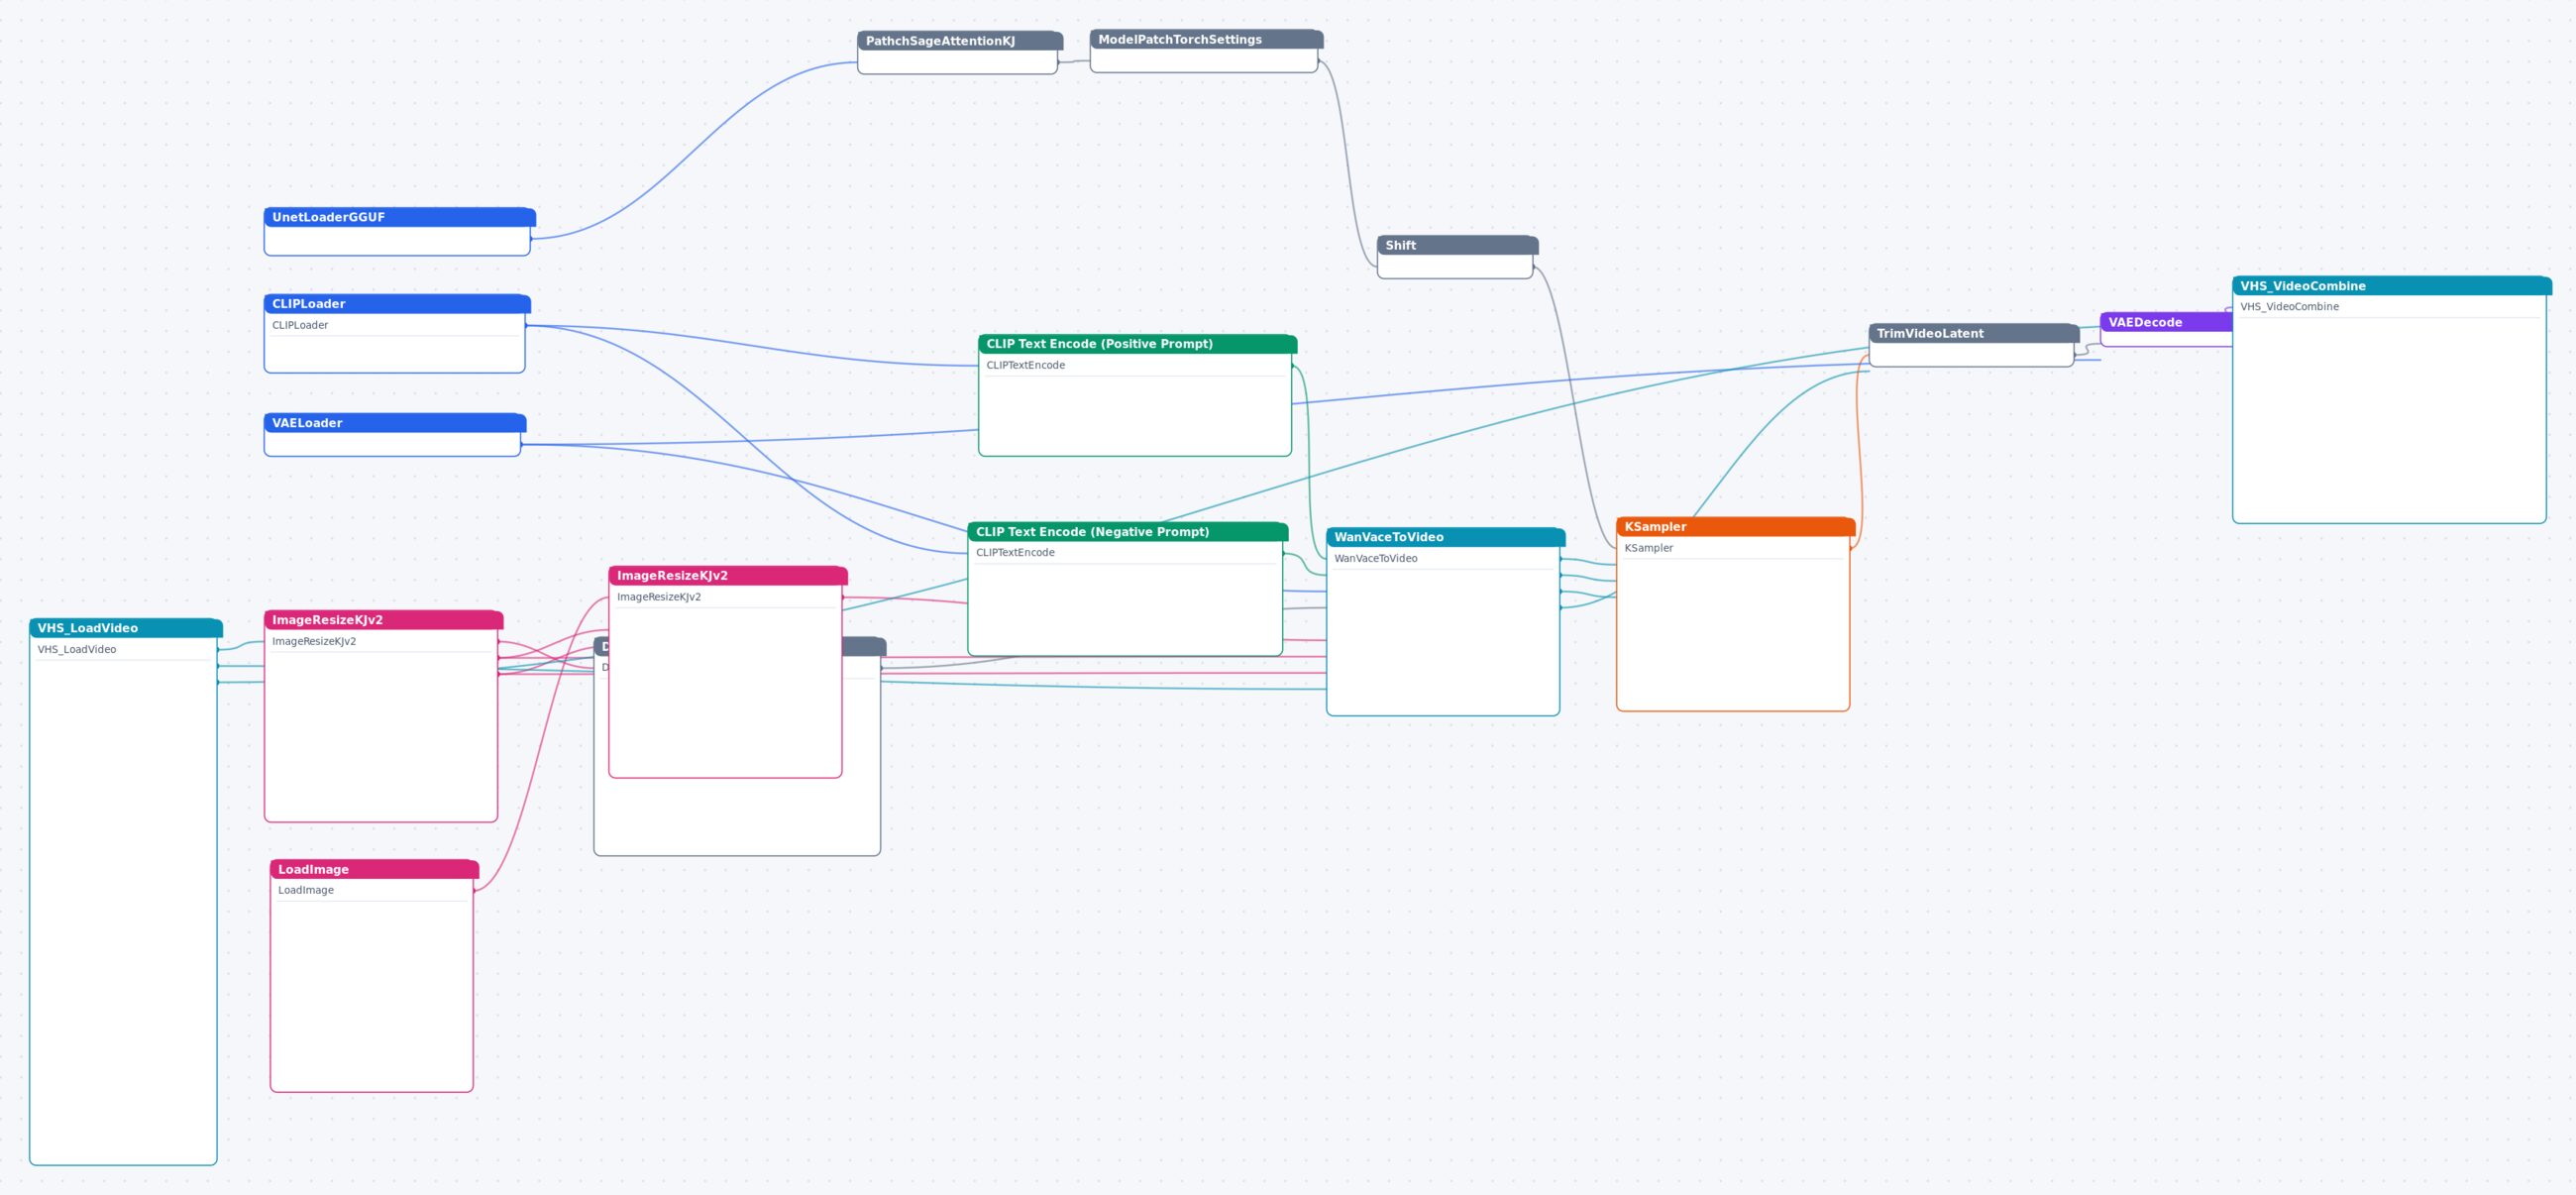Select the ModelPatchTorchSettings node header
Viewport: 2576px width, 1195px height.
tap(1206, 39)
